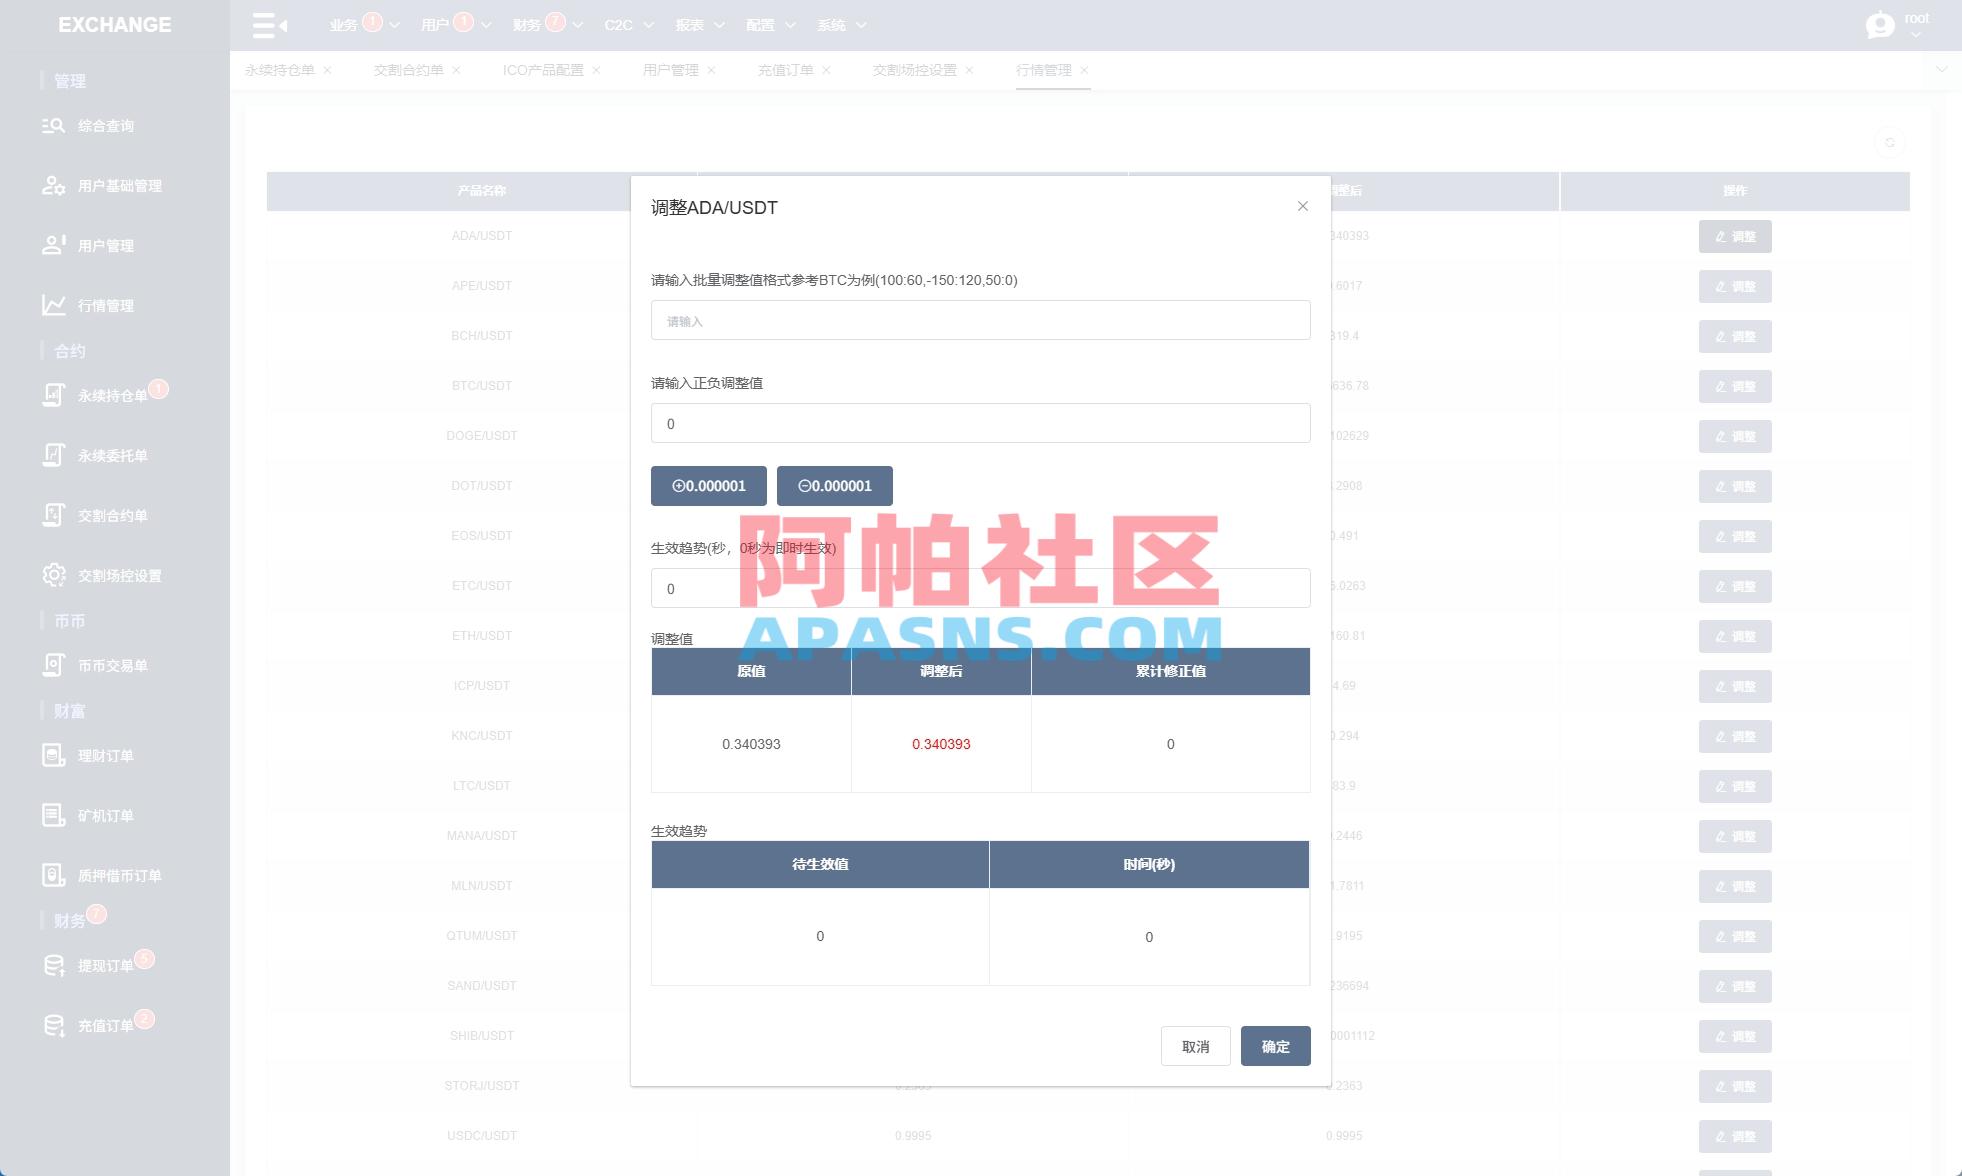Open the root account dropdown

pos(1917,25)
